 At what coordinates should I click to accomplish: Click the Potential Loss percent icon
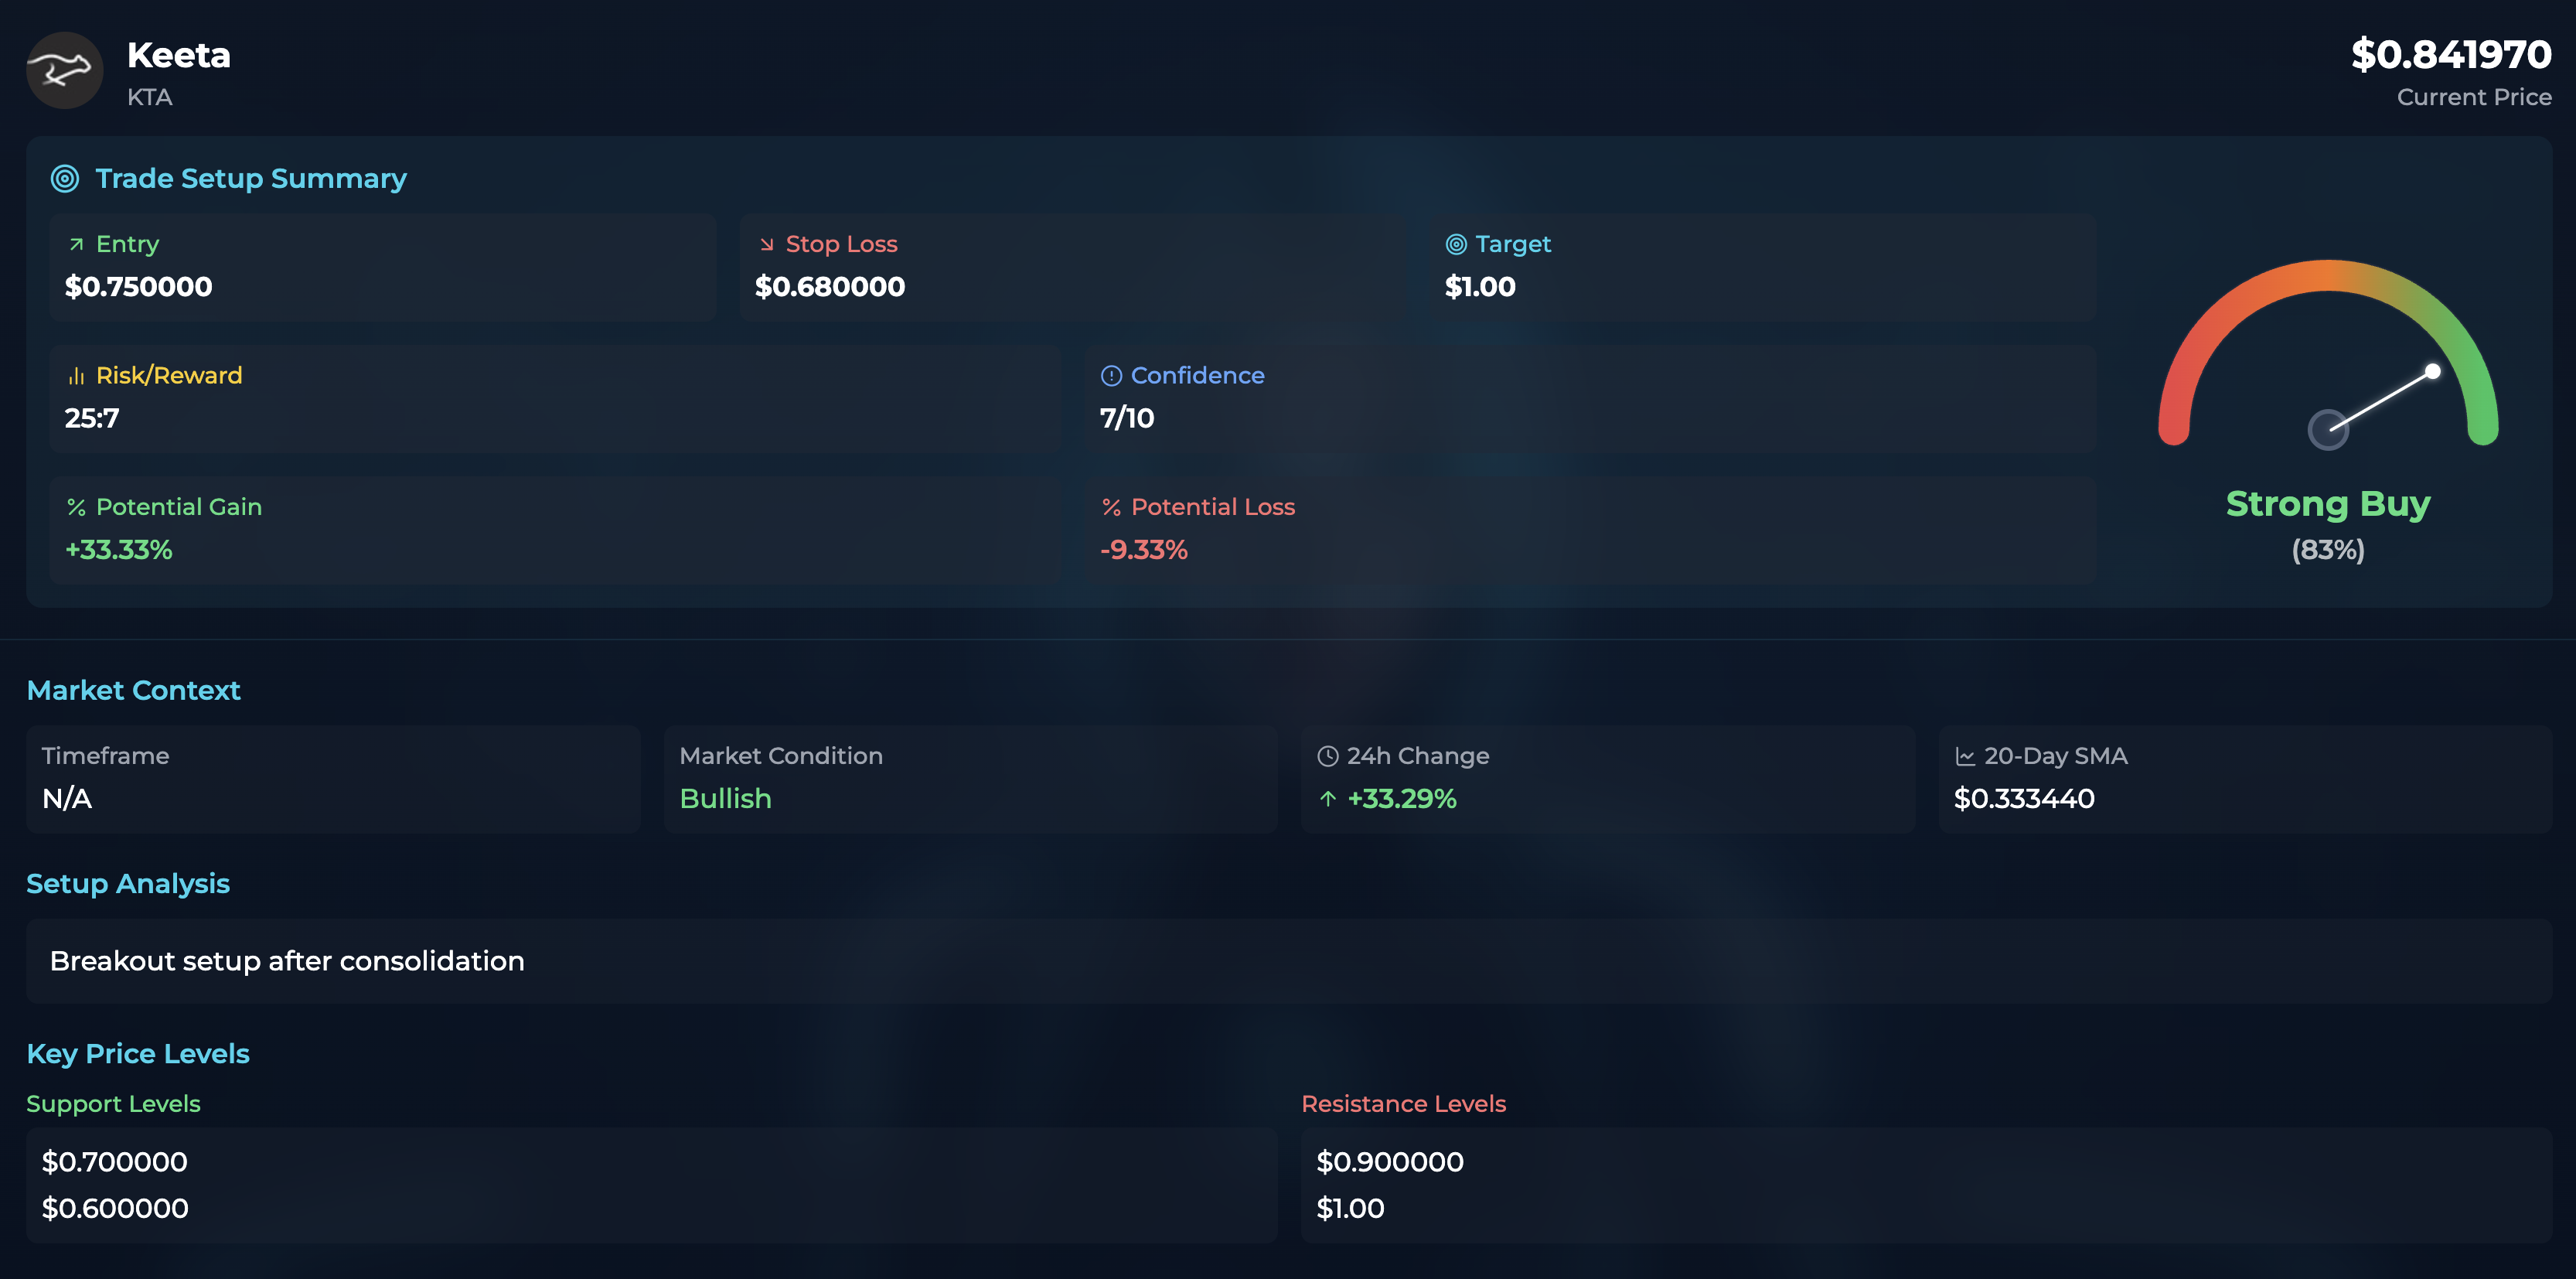coord(1111,508)
